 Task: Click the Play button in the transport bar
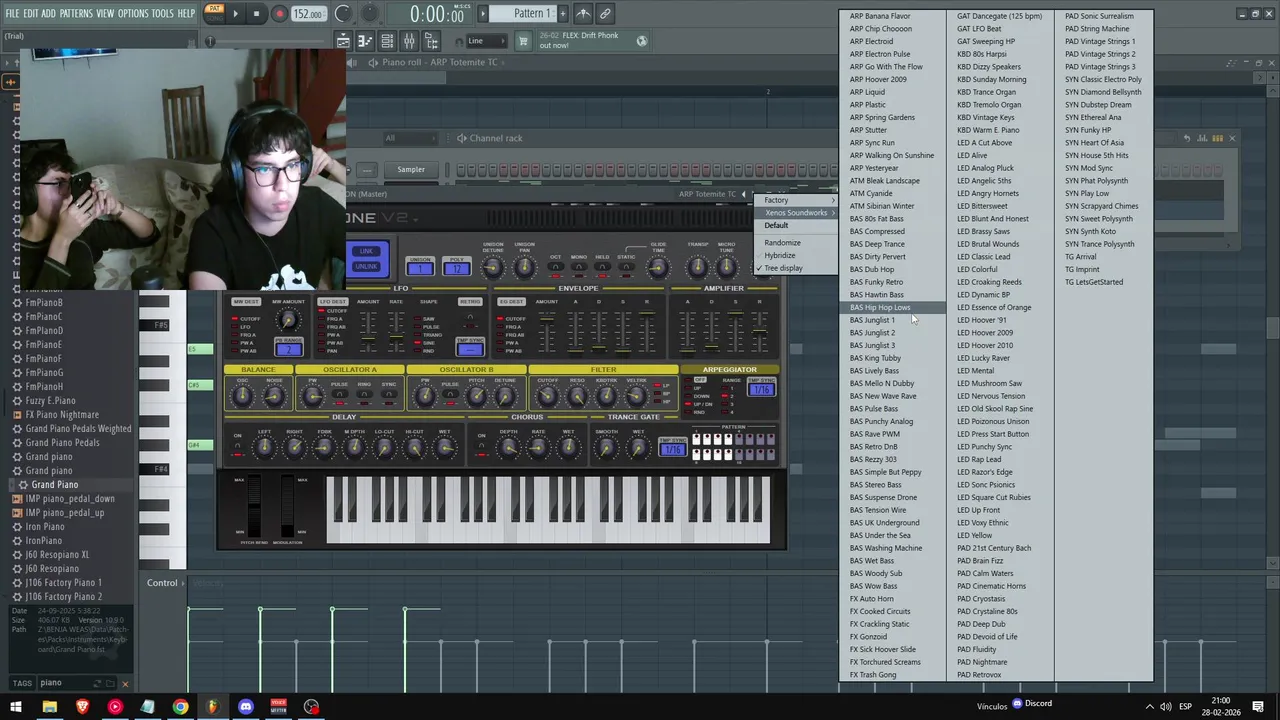tap(235, 14)
